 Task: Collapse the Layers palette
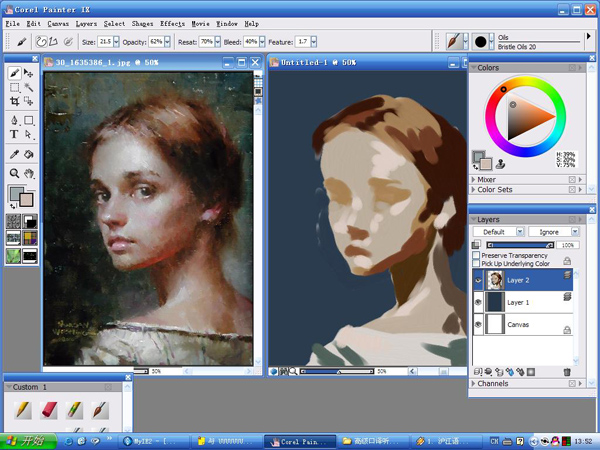(474, 220)
